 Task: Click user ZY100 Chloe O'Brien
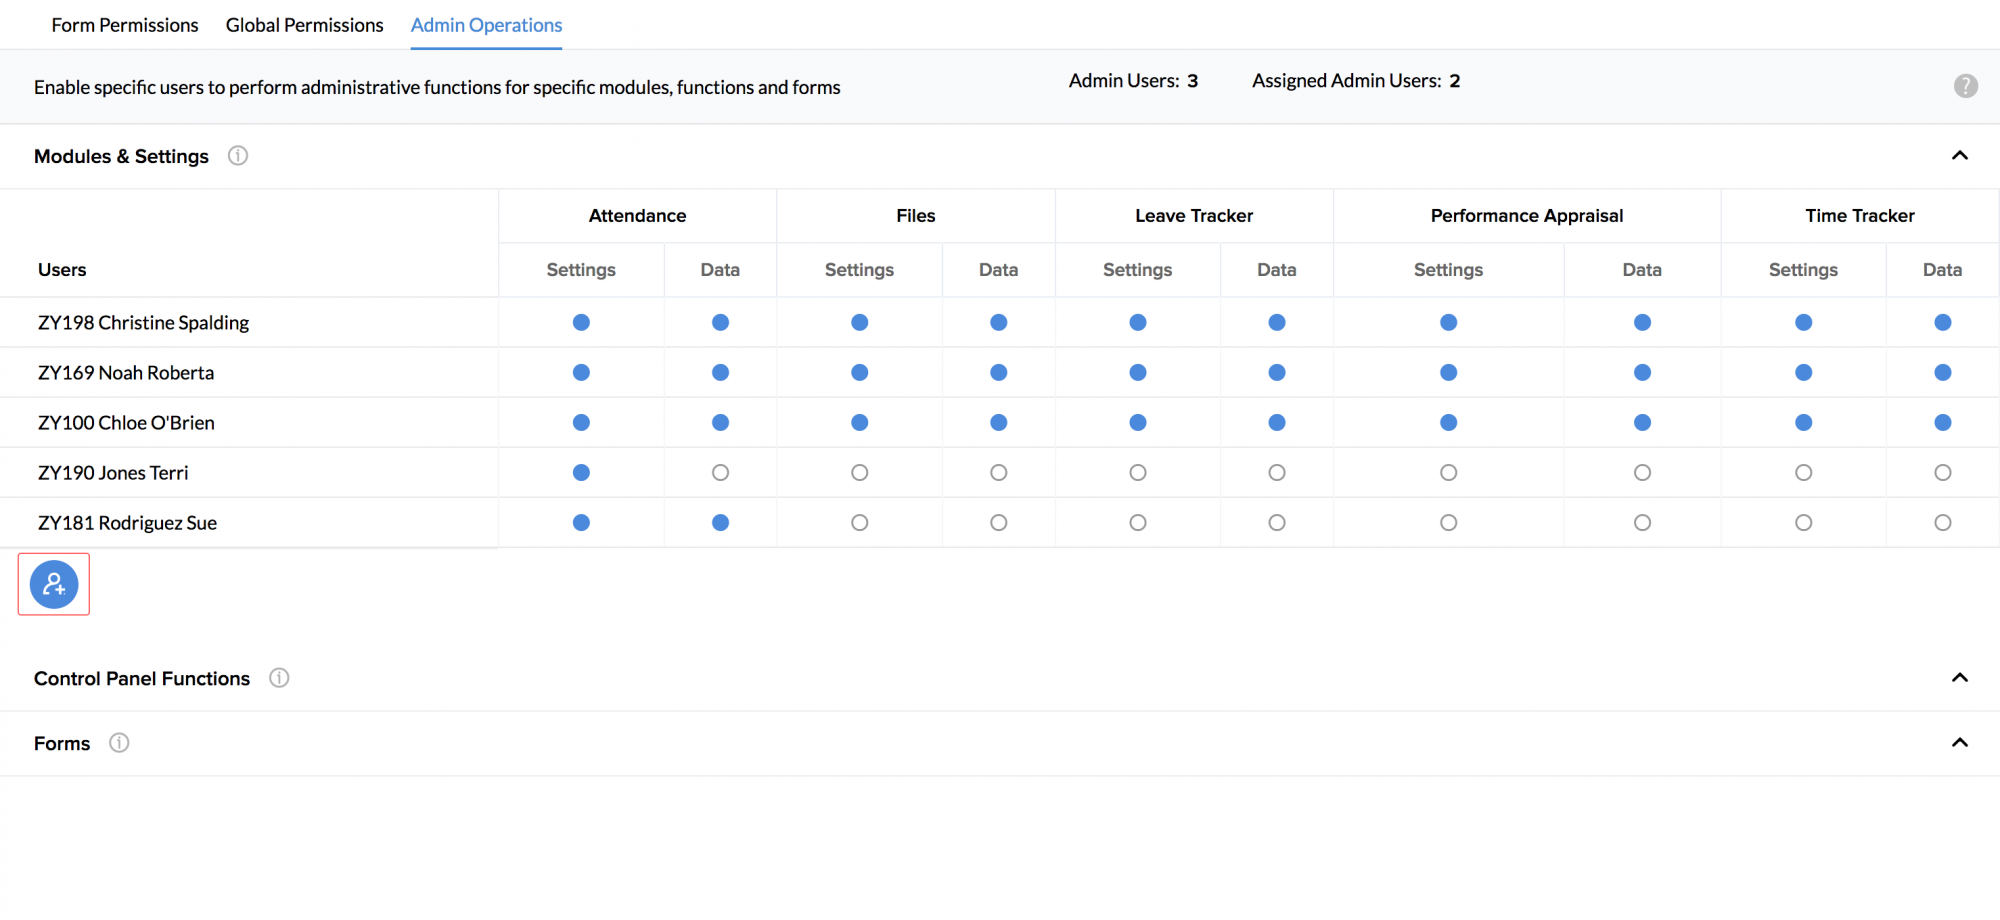point(126,423)
